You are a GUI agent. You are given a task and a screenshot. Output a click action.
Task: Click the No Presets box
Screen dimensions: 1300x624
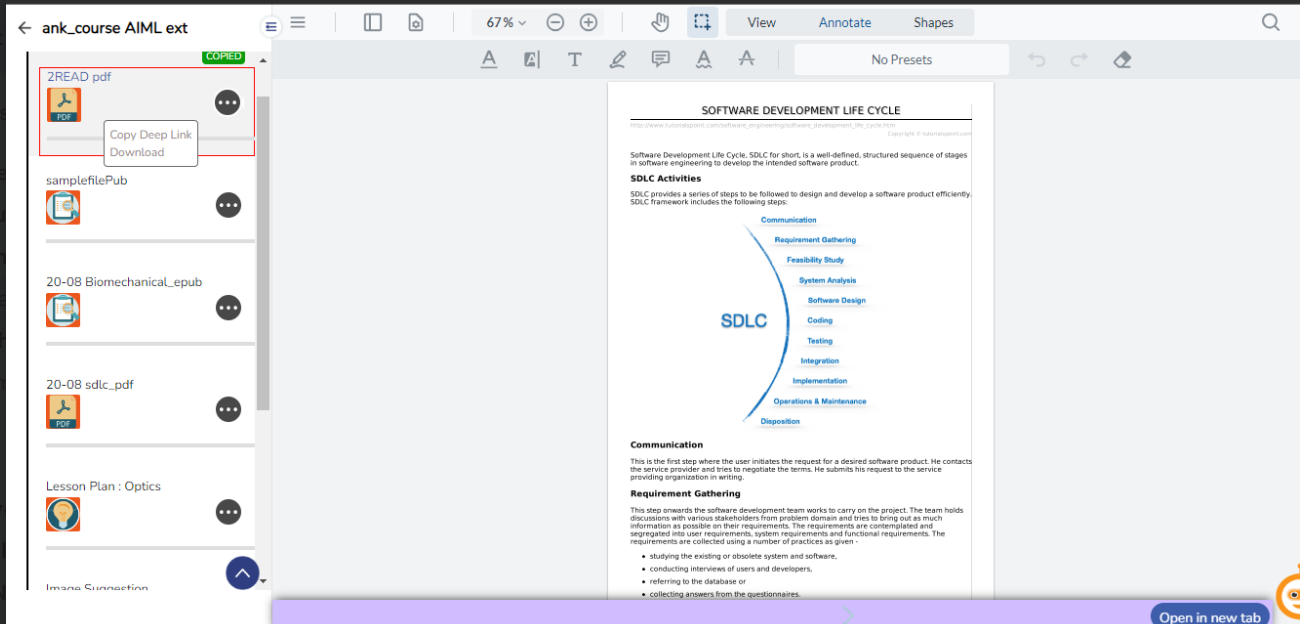pos(902,59)
